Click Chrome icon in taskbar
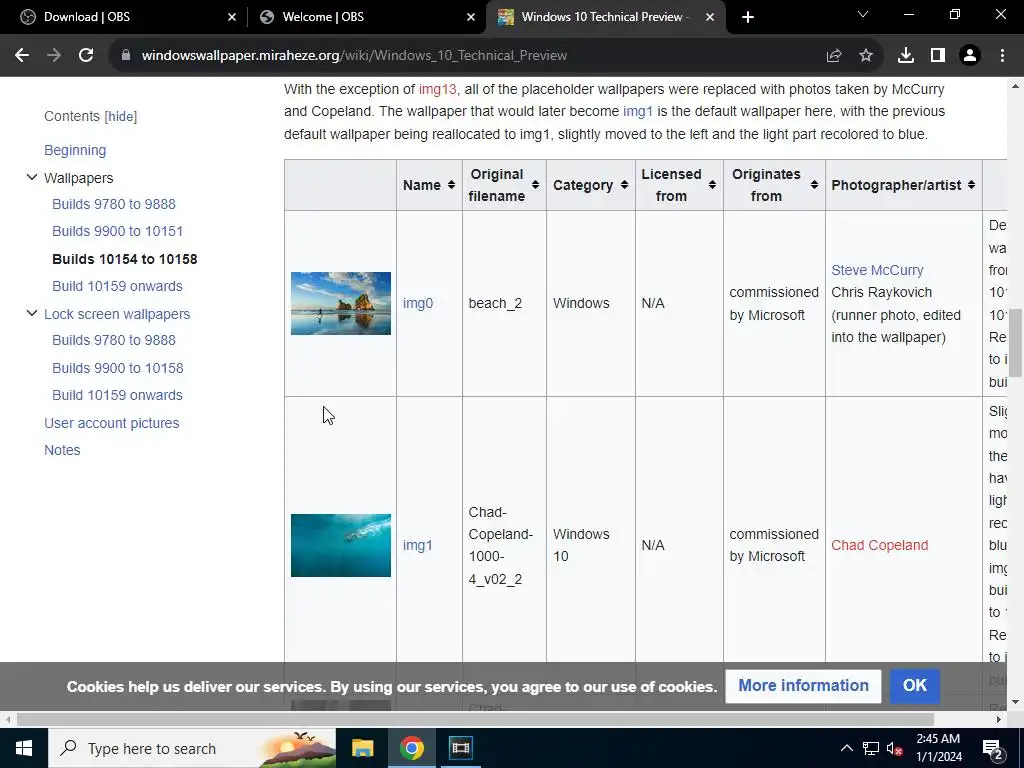Image resolution: width=1024 pixels, height=768 pixels. pyautogui.click(x=411, y=748)
